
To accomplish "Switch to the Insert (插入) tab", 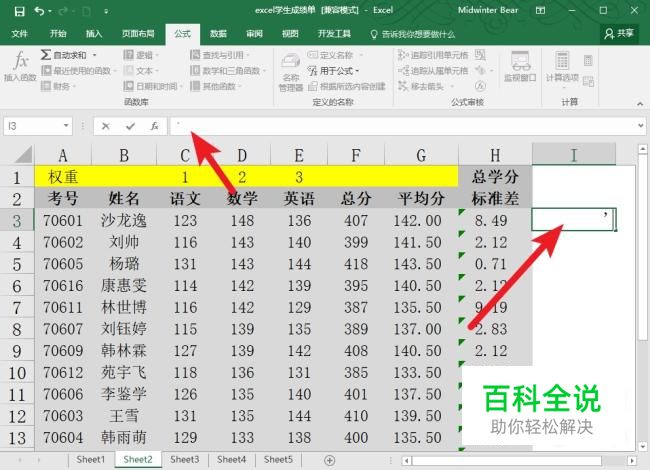I will [x=94, y=34].
